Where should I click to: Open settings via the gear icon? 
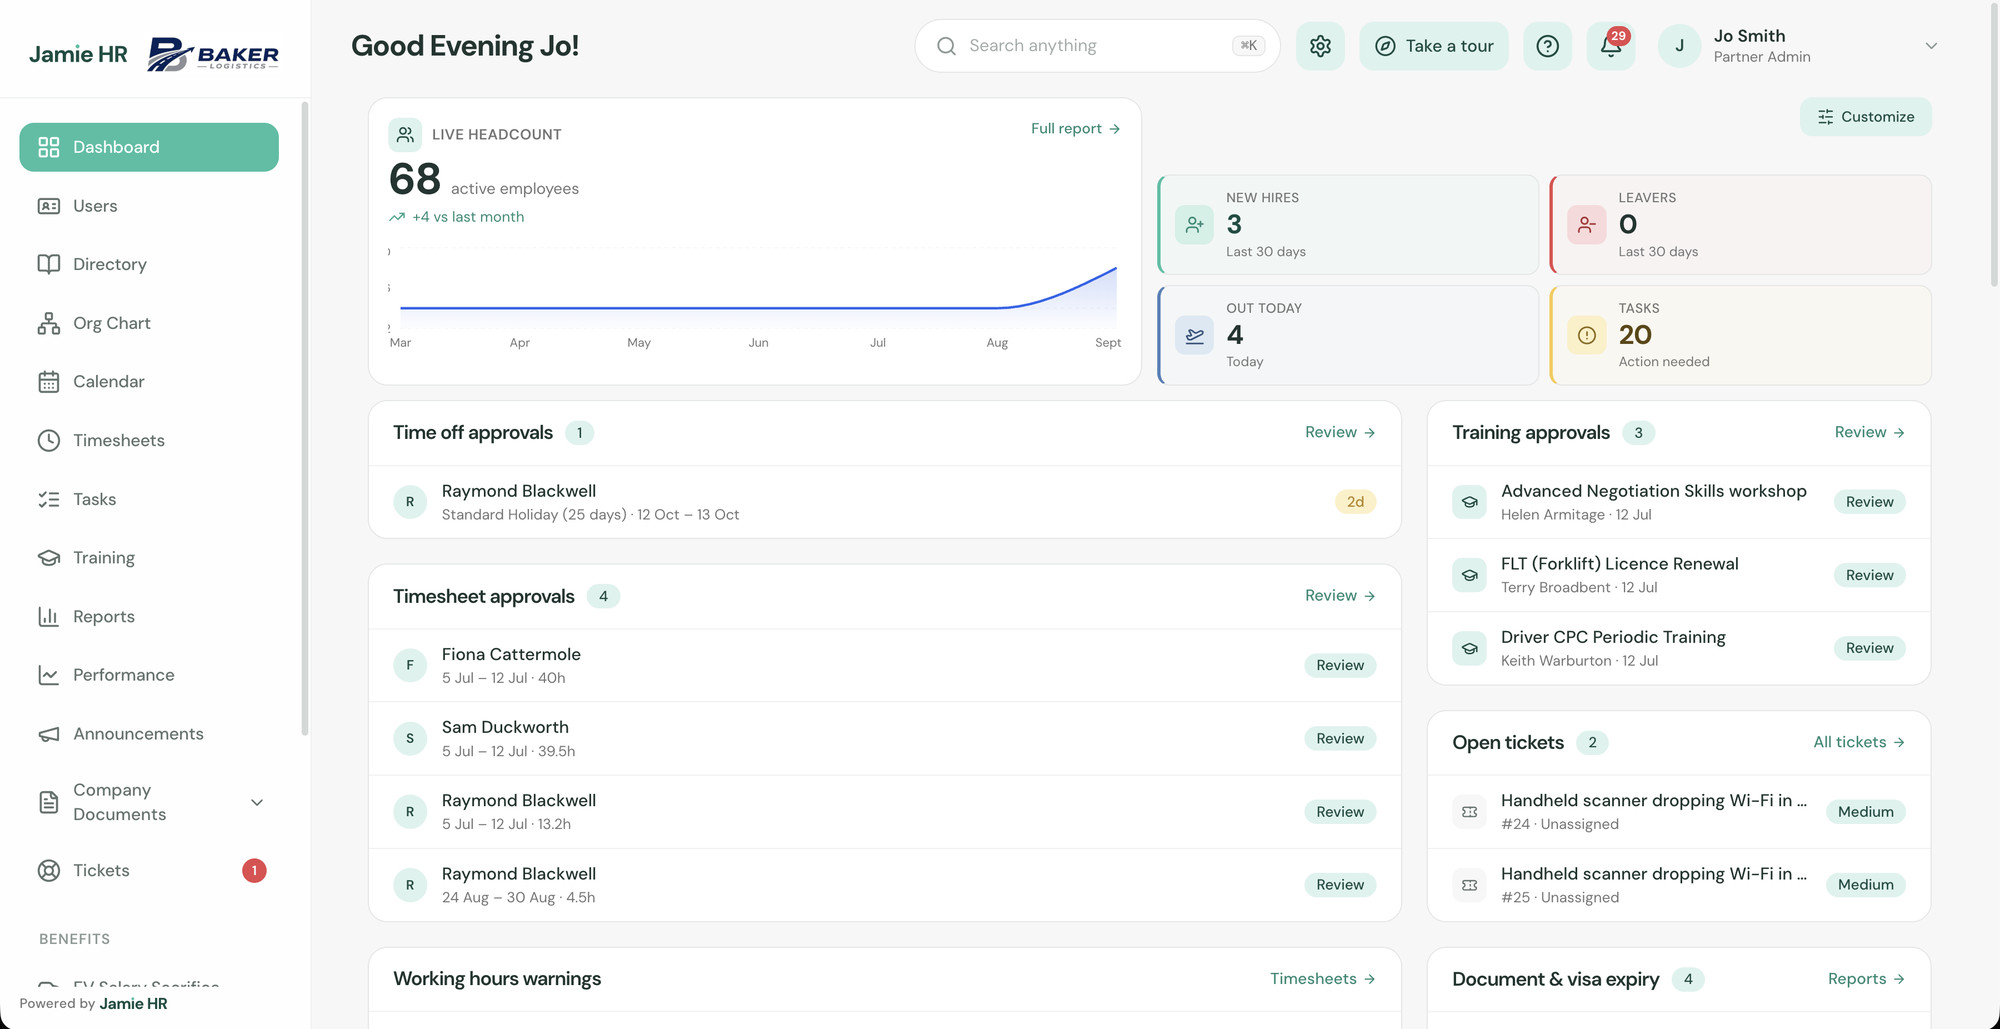tap(1320, 46)
